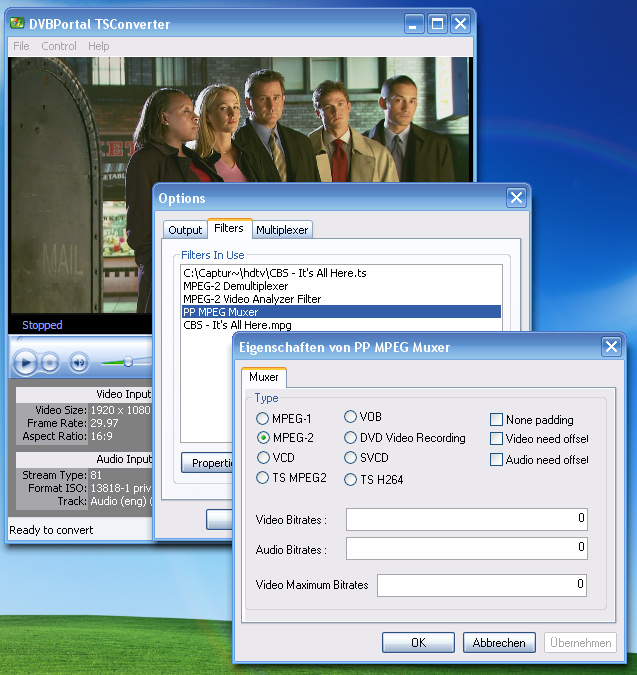Toggle the Video need offset checkbox
This screenshot has width=637, height=675.
[x=497, y=440]
